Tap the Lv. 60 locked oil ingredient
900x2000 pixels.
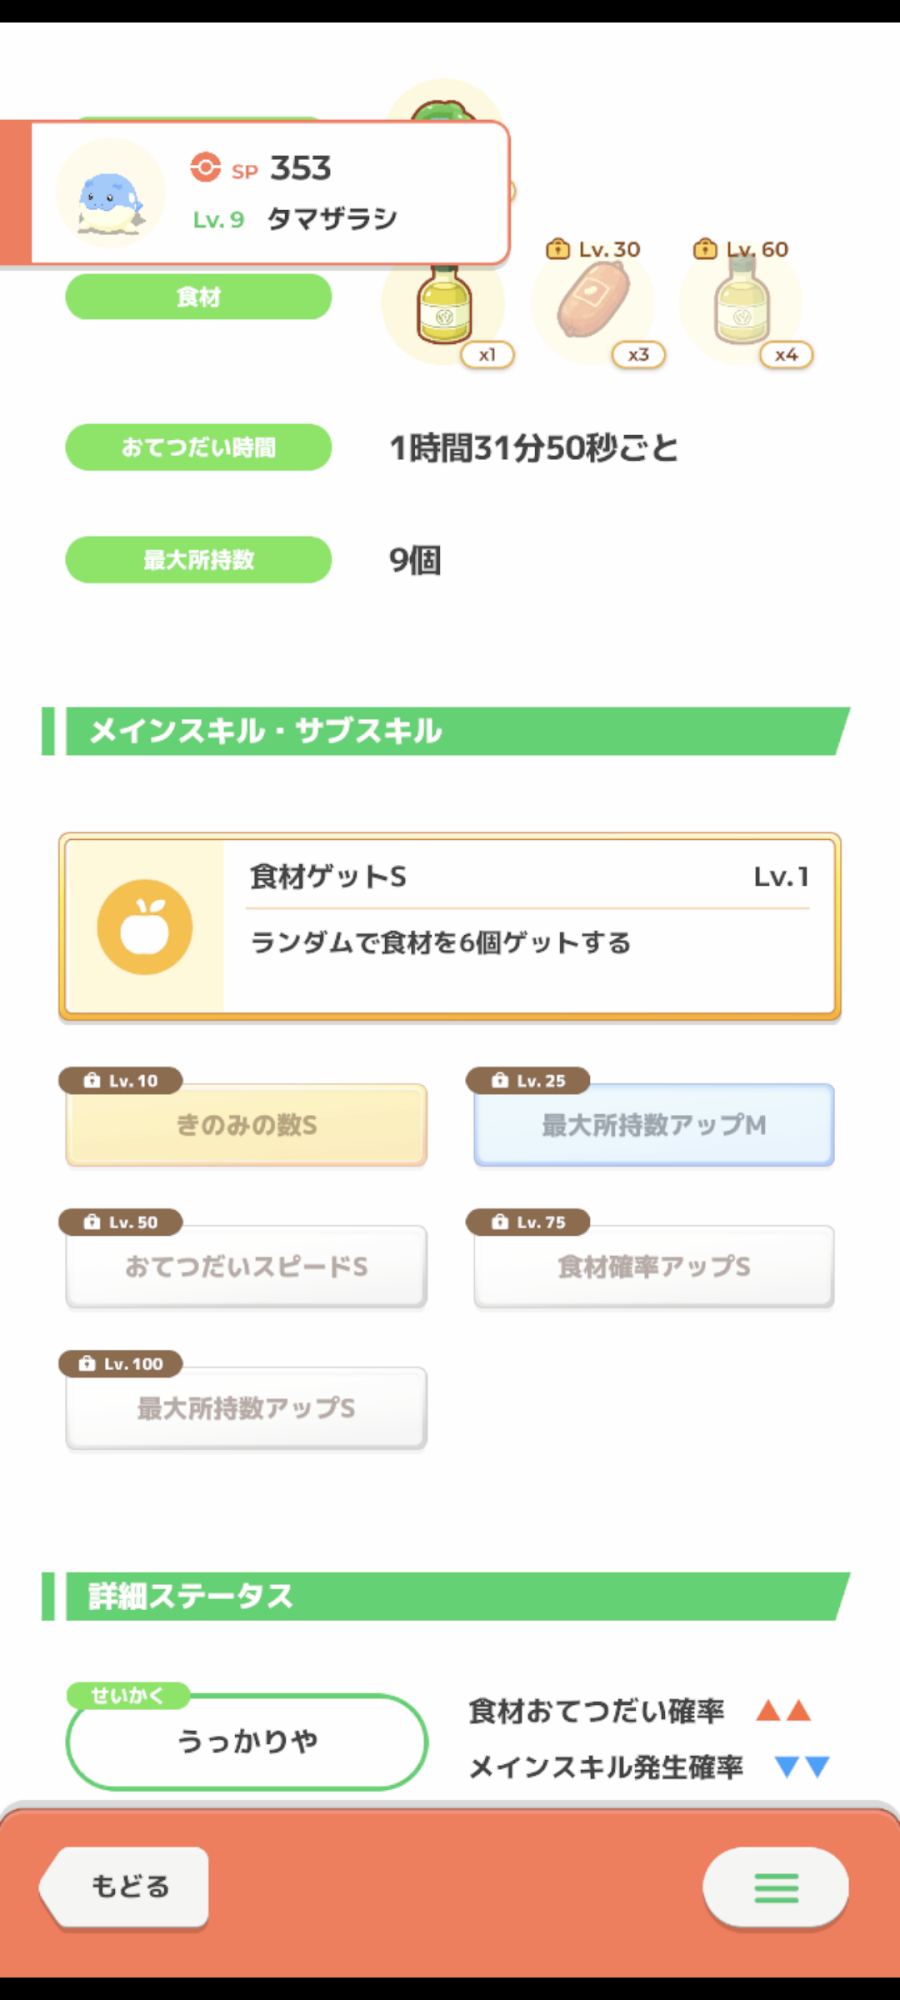coord(742,305)
